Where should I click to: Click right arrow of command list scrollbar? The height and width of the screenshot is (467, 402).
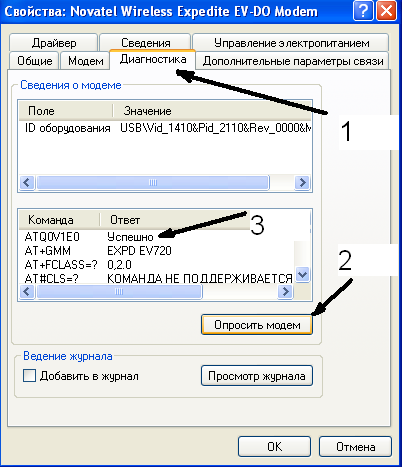click(285, 292)
